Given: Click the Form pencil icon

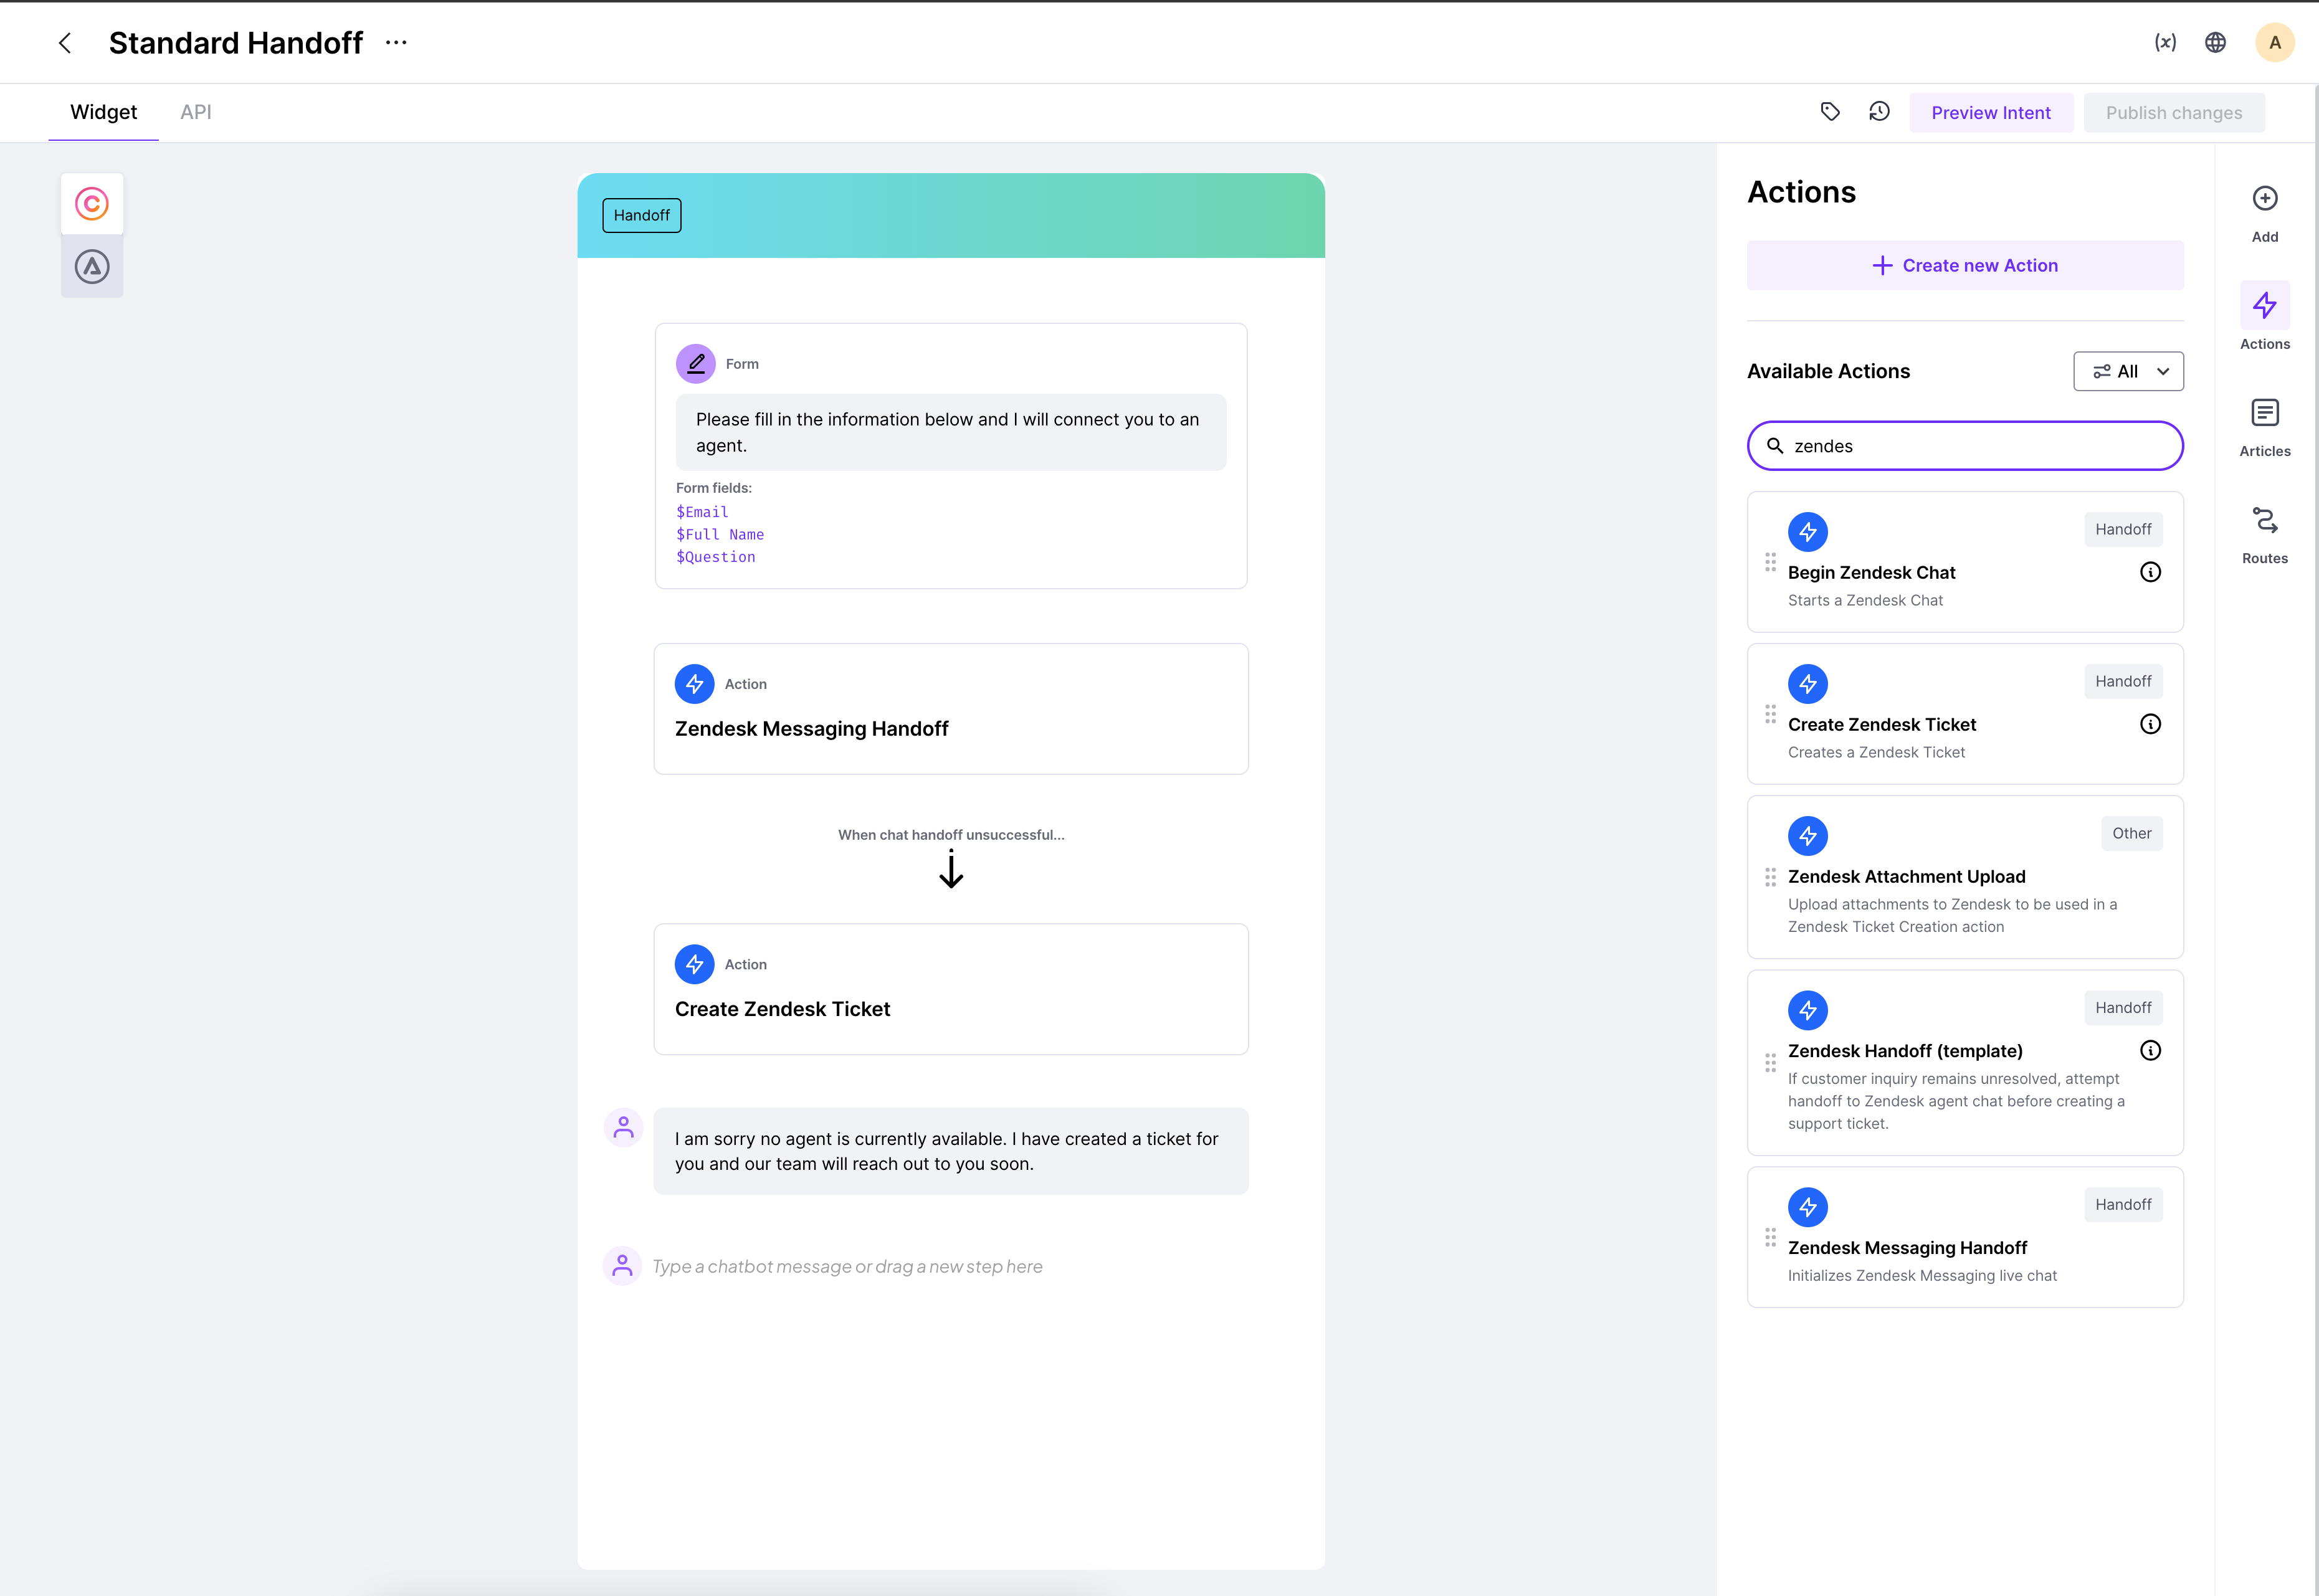Looking at the screenshot, I should pyautogui.click(x=695, y=364).
